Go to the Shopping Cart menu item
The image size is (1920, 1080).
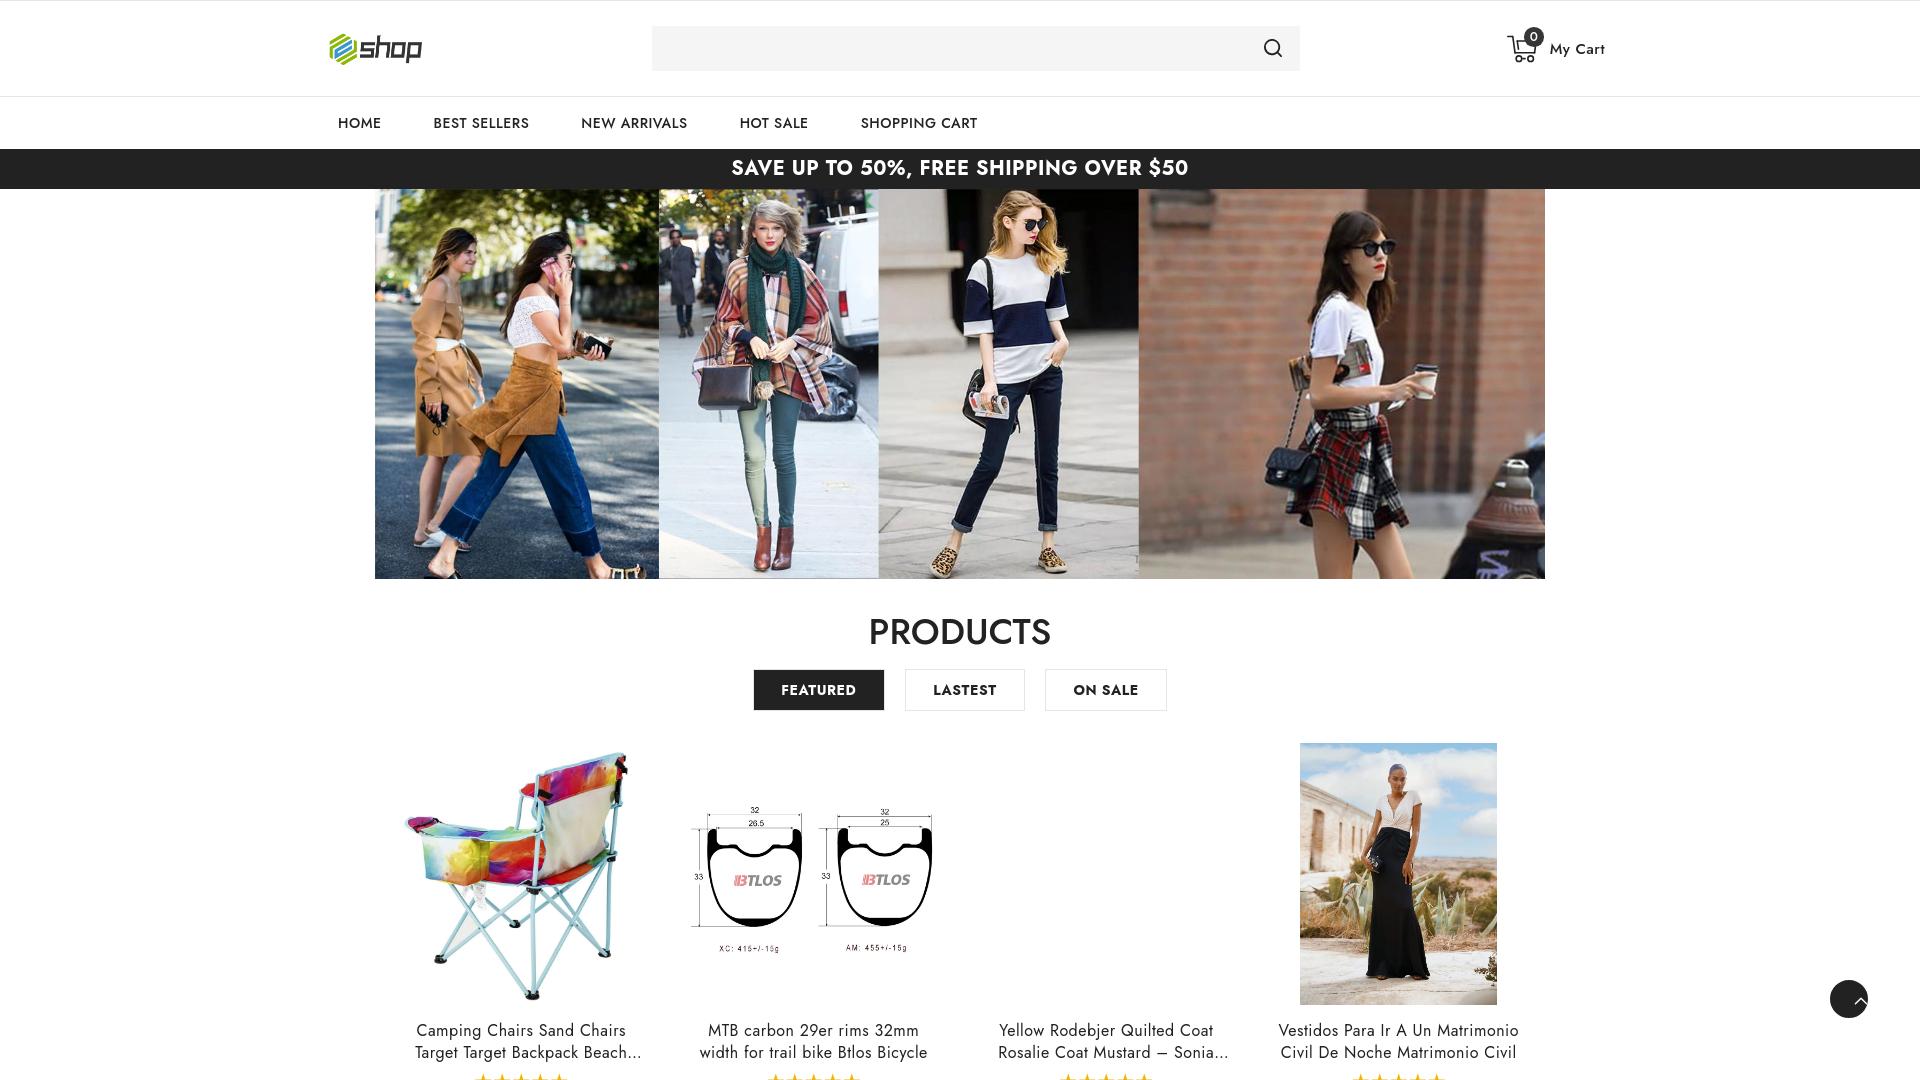tap(919, 123)
